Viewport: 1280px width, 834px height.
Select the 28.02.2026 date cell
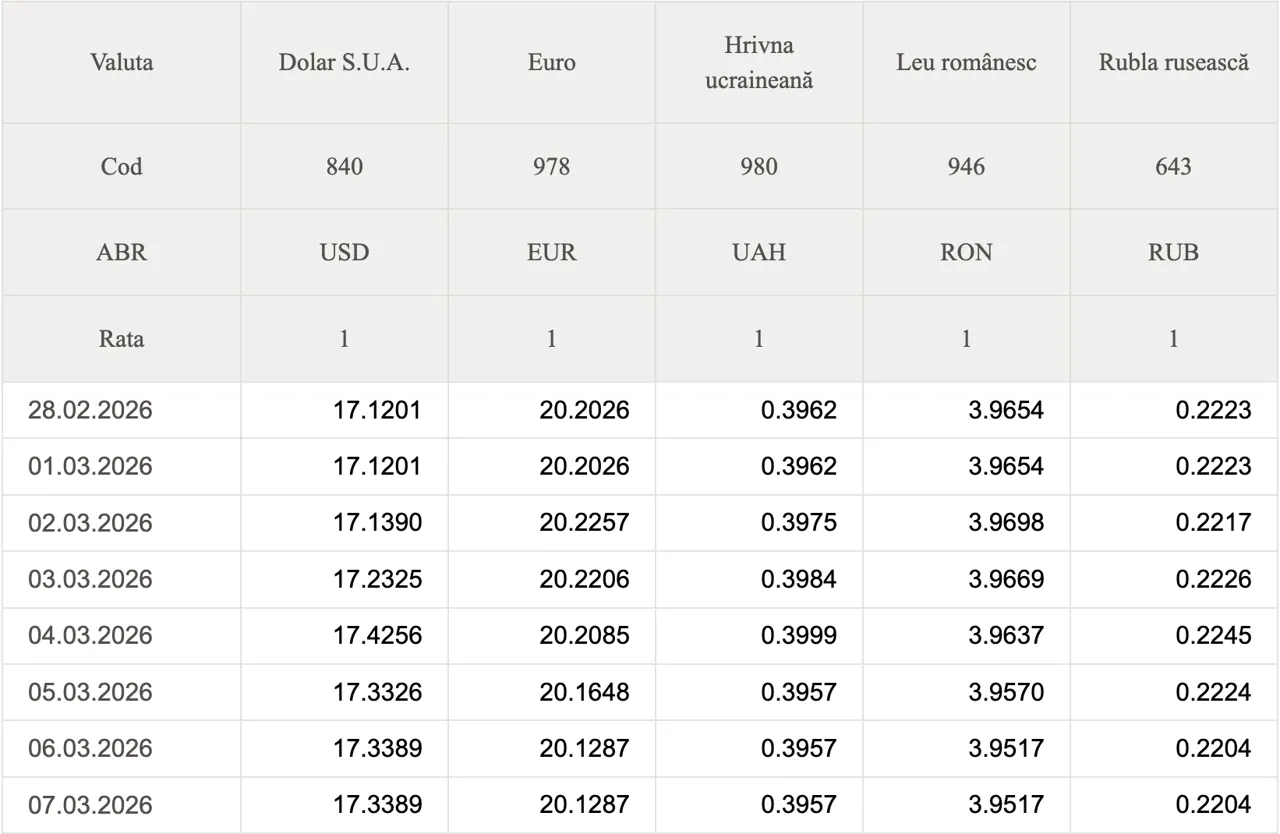click(90, 410)
